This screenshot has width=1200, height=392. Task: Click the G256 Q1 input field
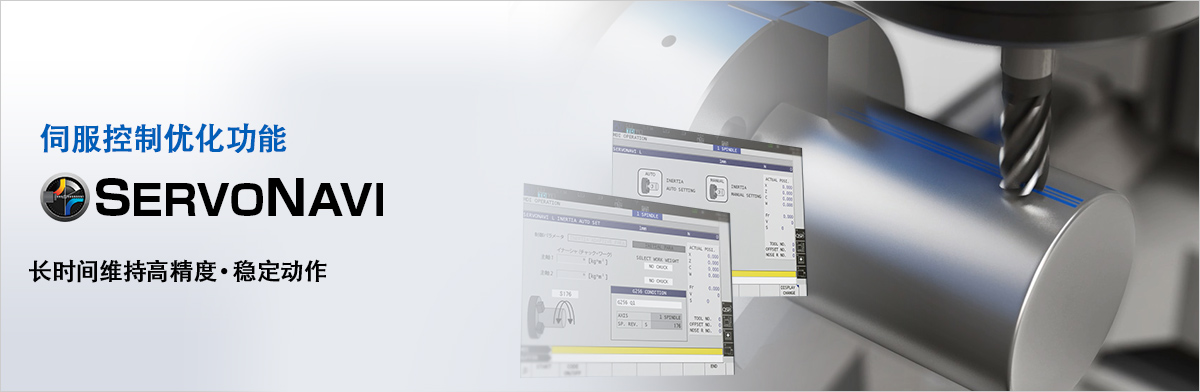pyautogui.click(x=647, y=301)
